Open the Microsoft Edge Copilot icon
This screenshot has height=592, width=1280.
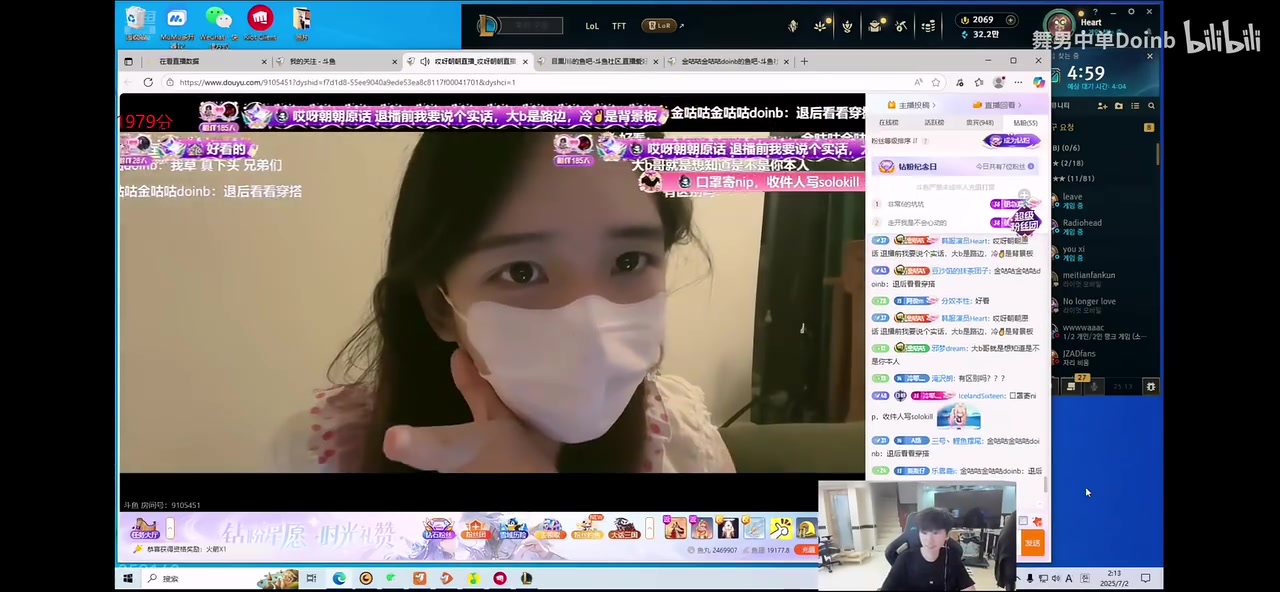[1038, 82]
